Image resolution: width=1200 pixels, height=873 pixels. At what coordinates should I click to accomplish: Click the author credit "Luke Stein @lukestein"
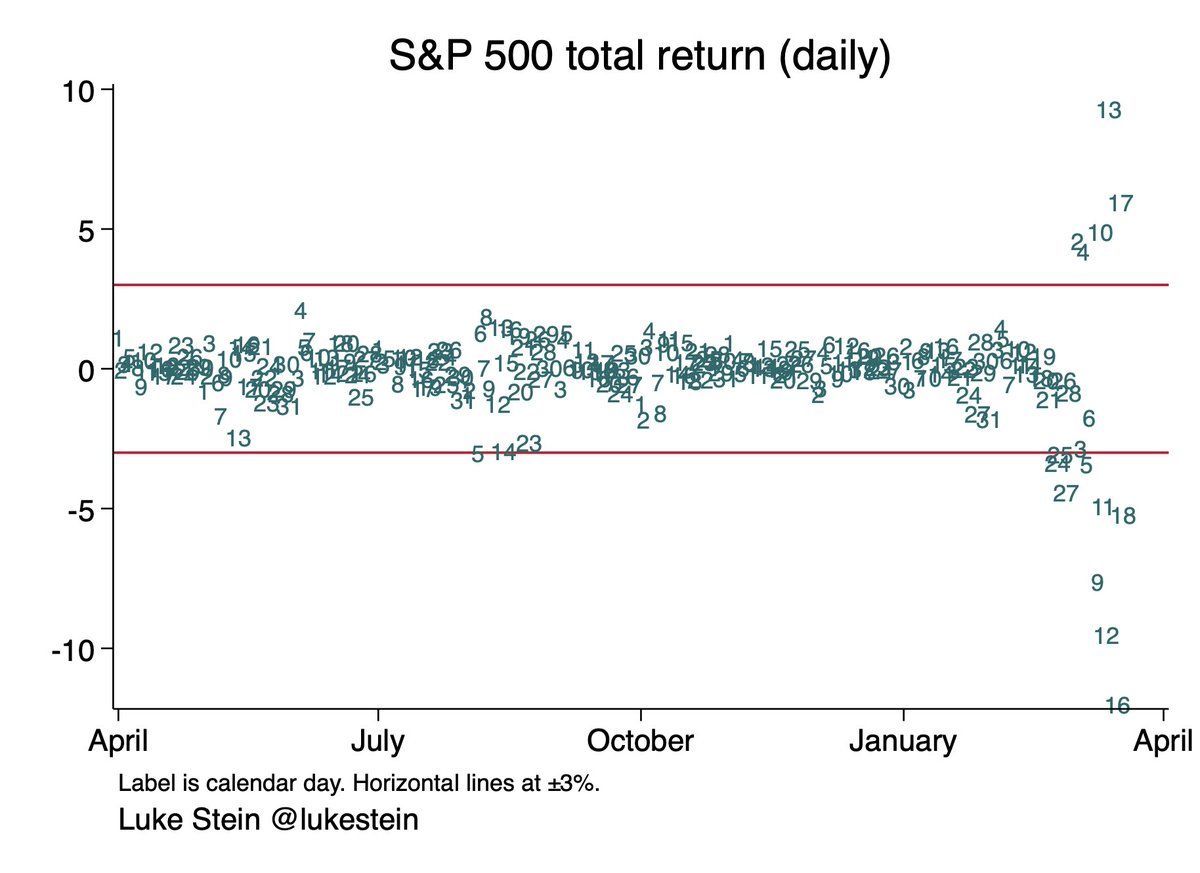(x=268, y=820)
